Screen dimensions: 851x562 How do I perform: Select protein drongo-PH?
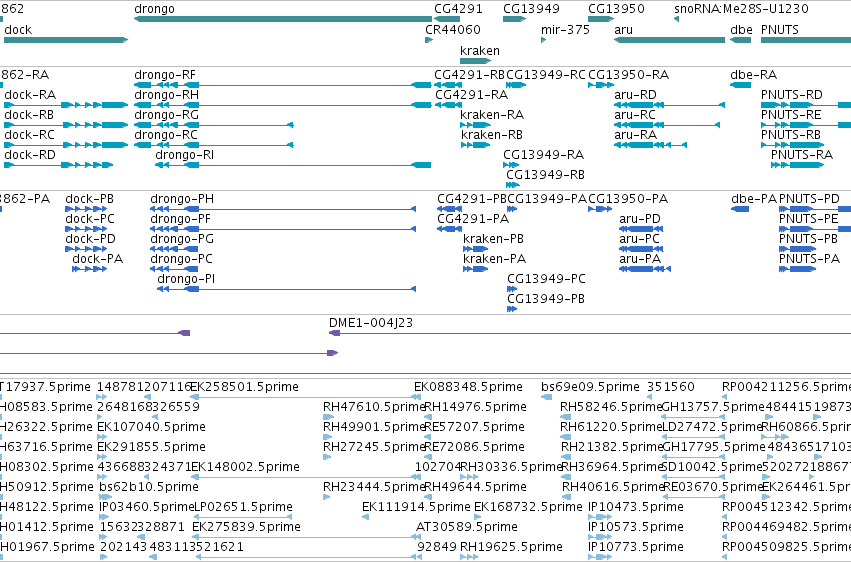[x=283, y=209]
